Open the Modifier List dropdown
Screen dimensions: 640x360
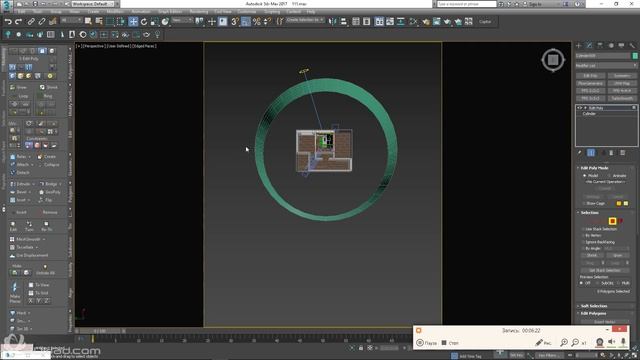(x=606, y=65)
